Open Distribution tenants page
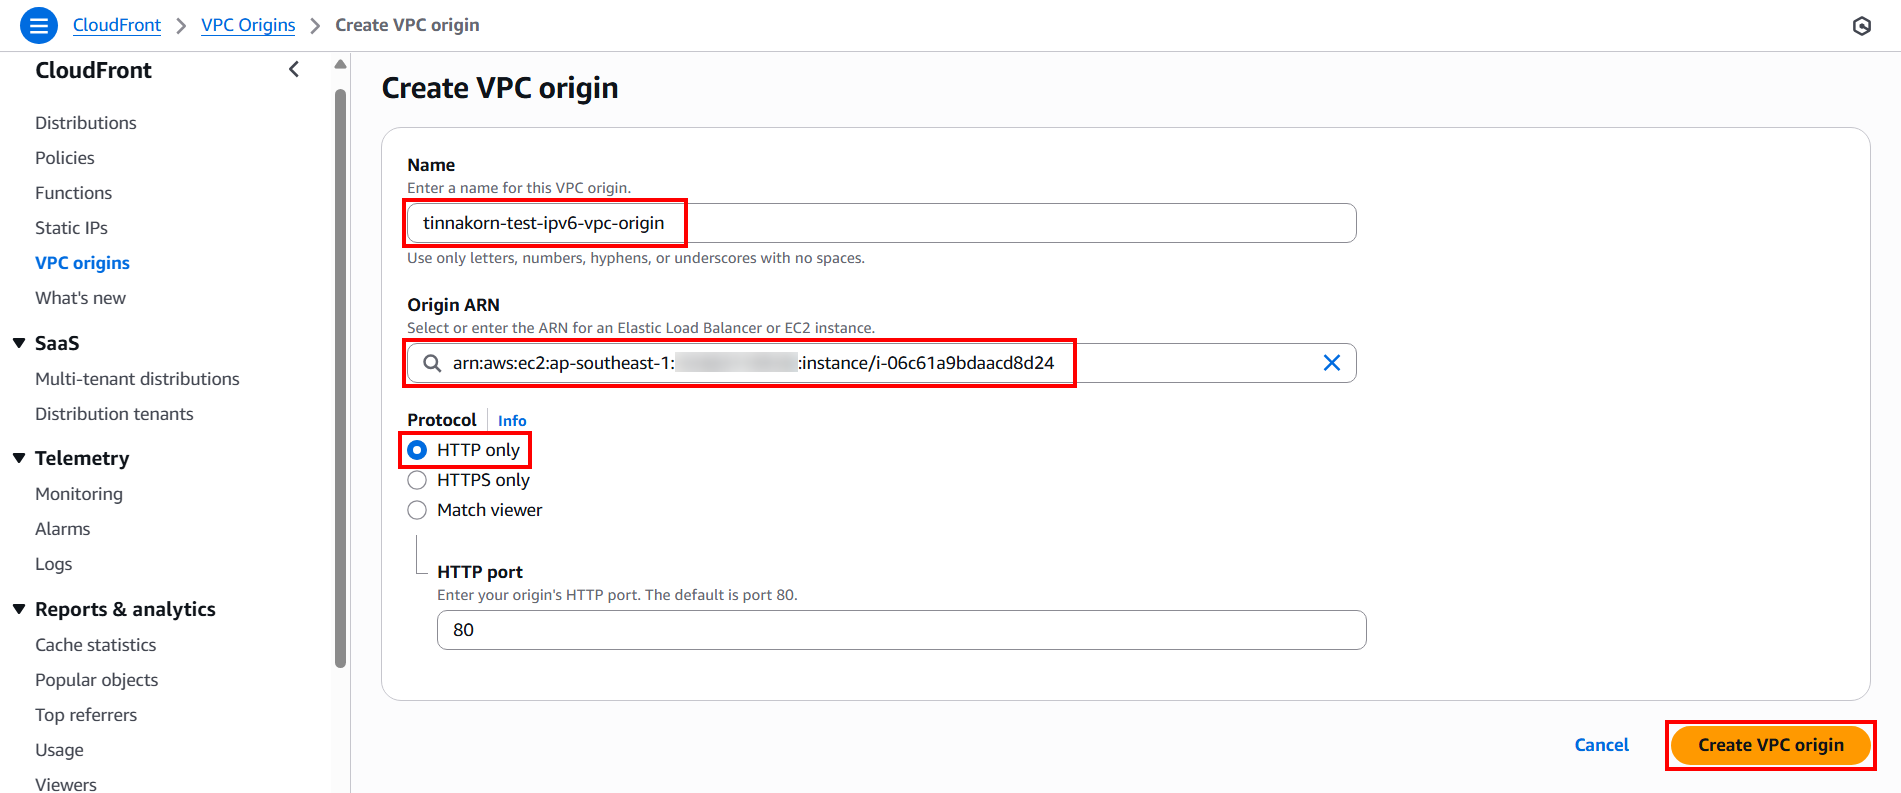 coord(114,414)
